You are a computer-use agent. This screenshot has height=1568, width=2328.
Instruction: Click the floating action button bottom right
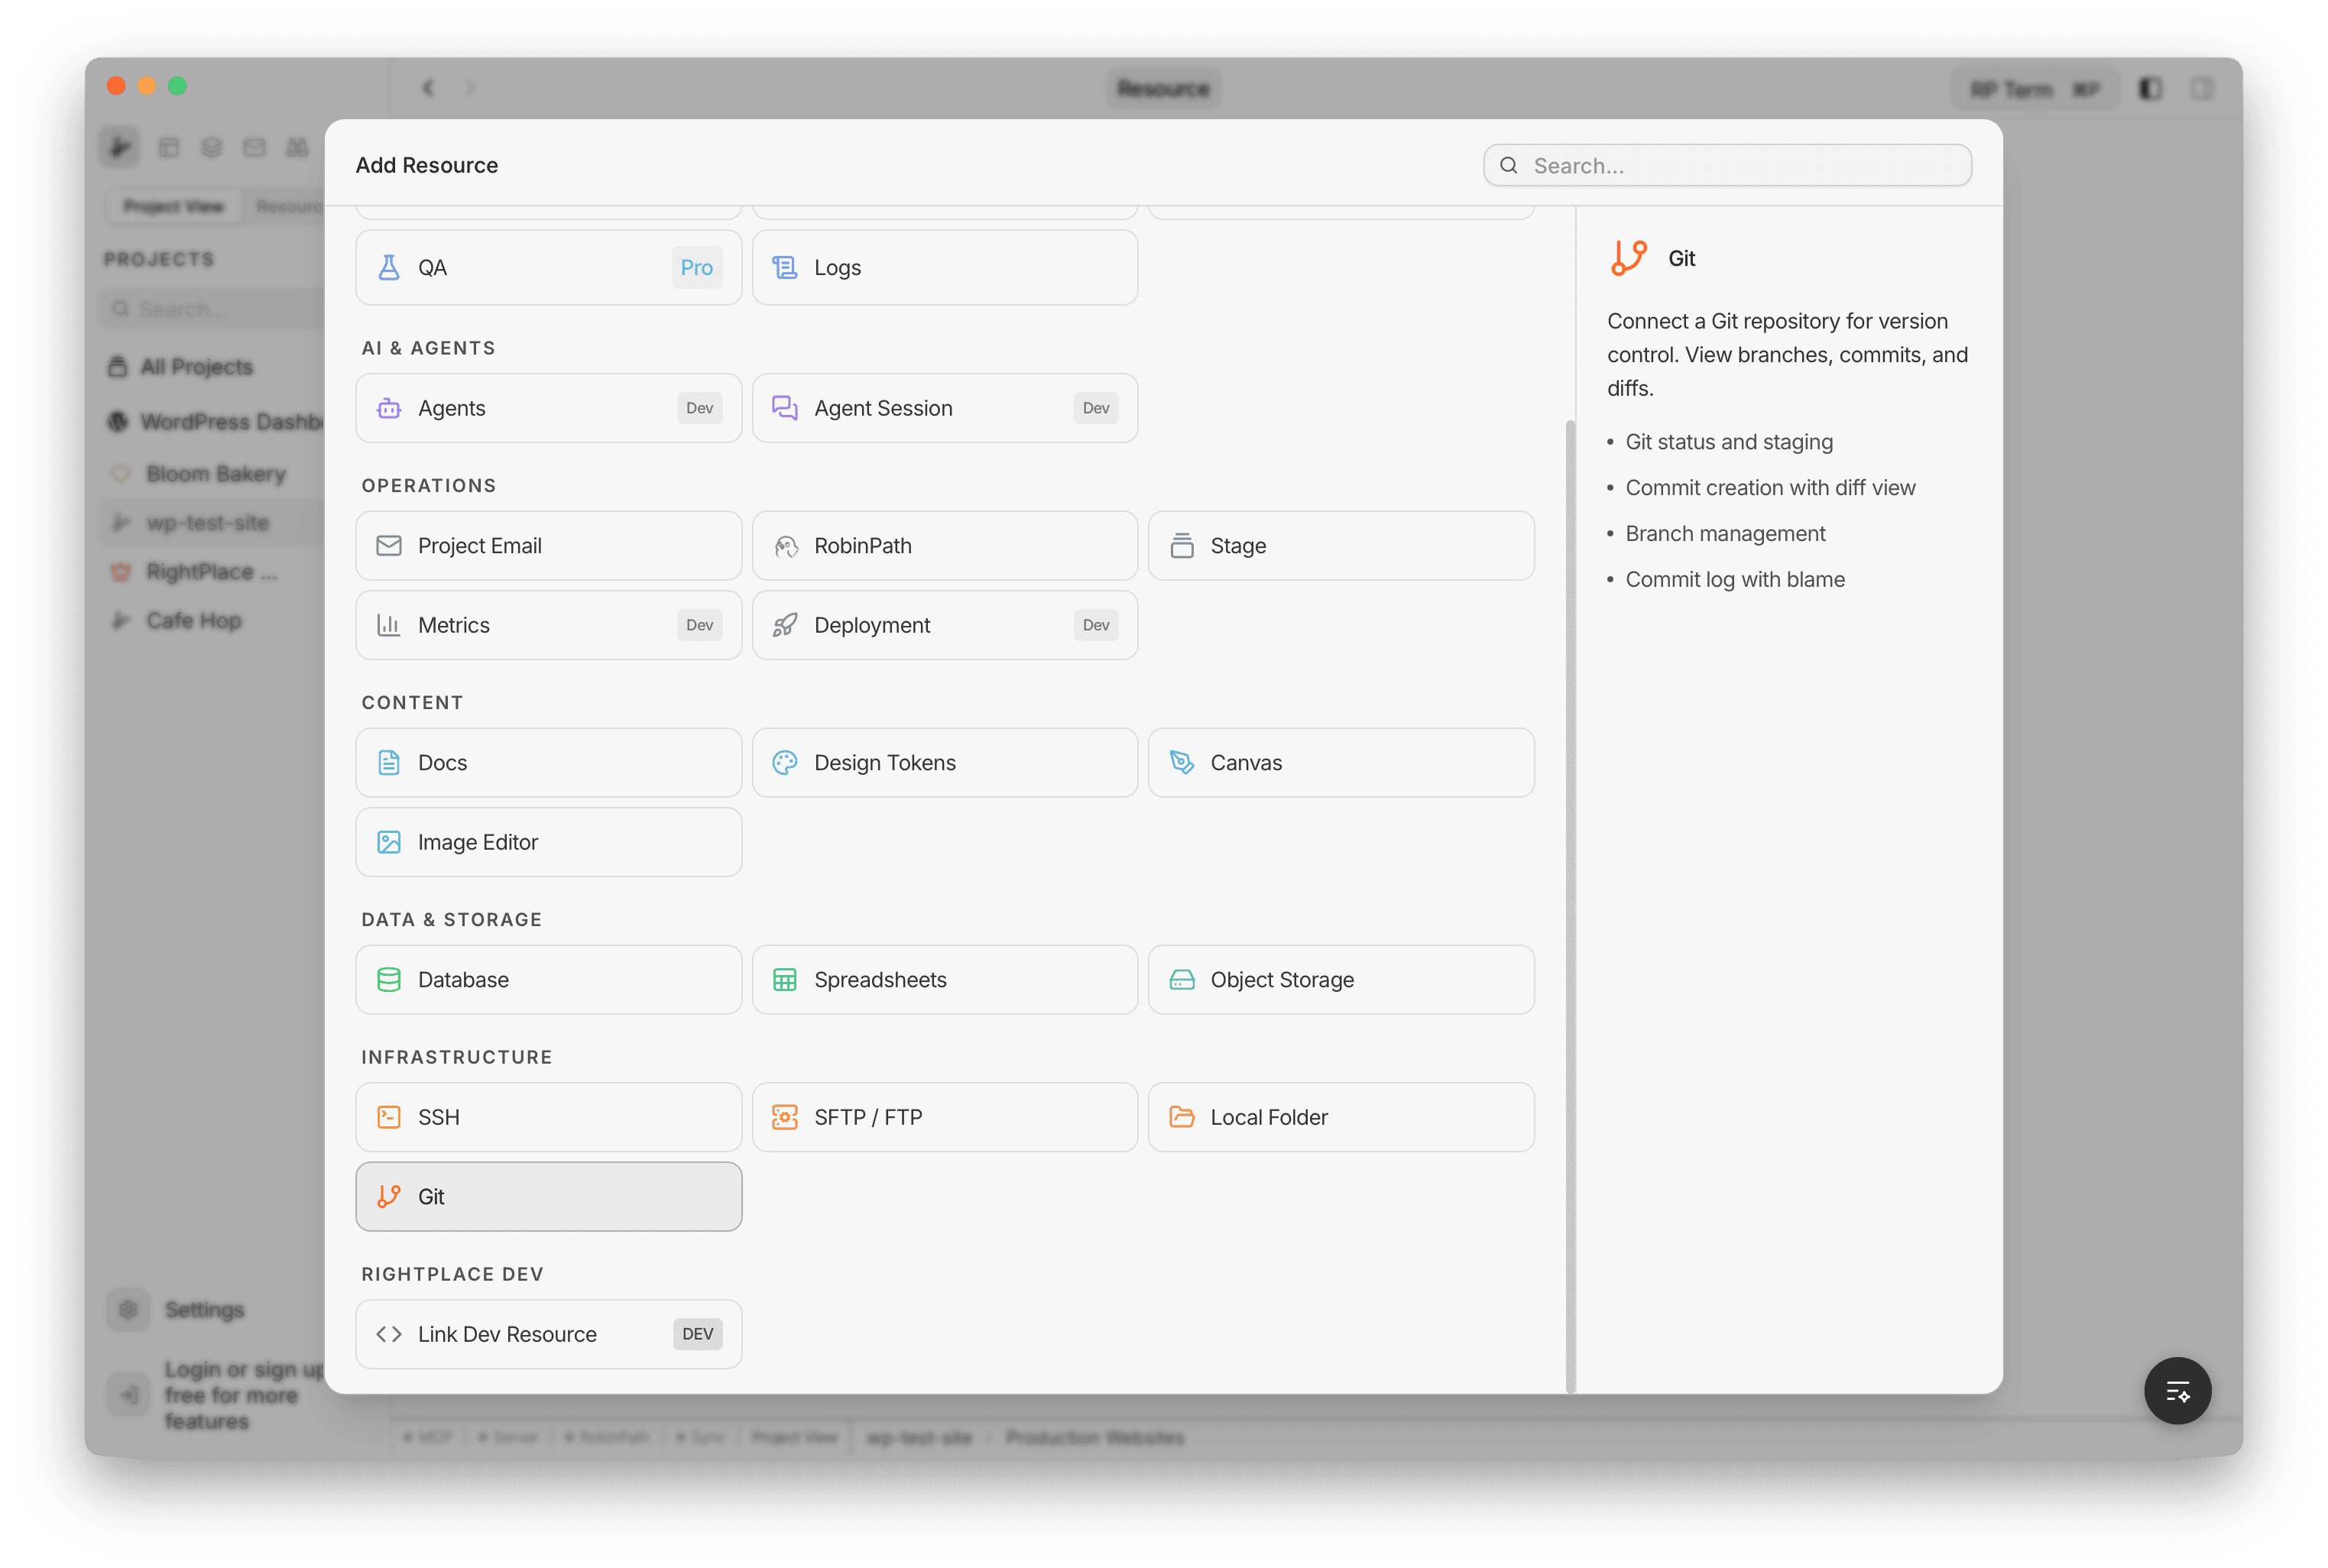2178,1390
